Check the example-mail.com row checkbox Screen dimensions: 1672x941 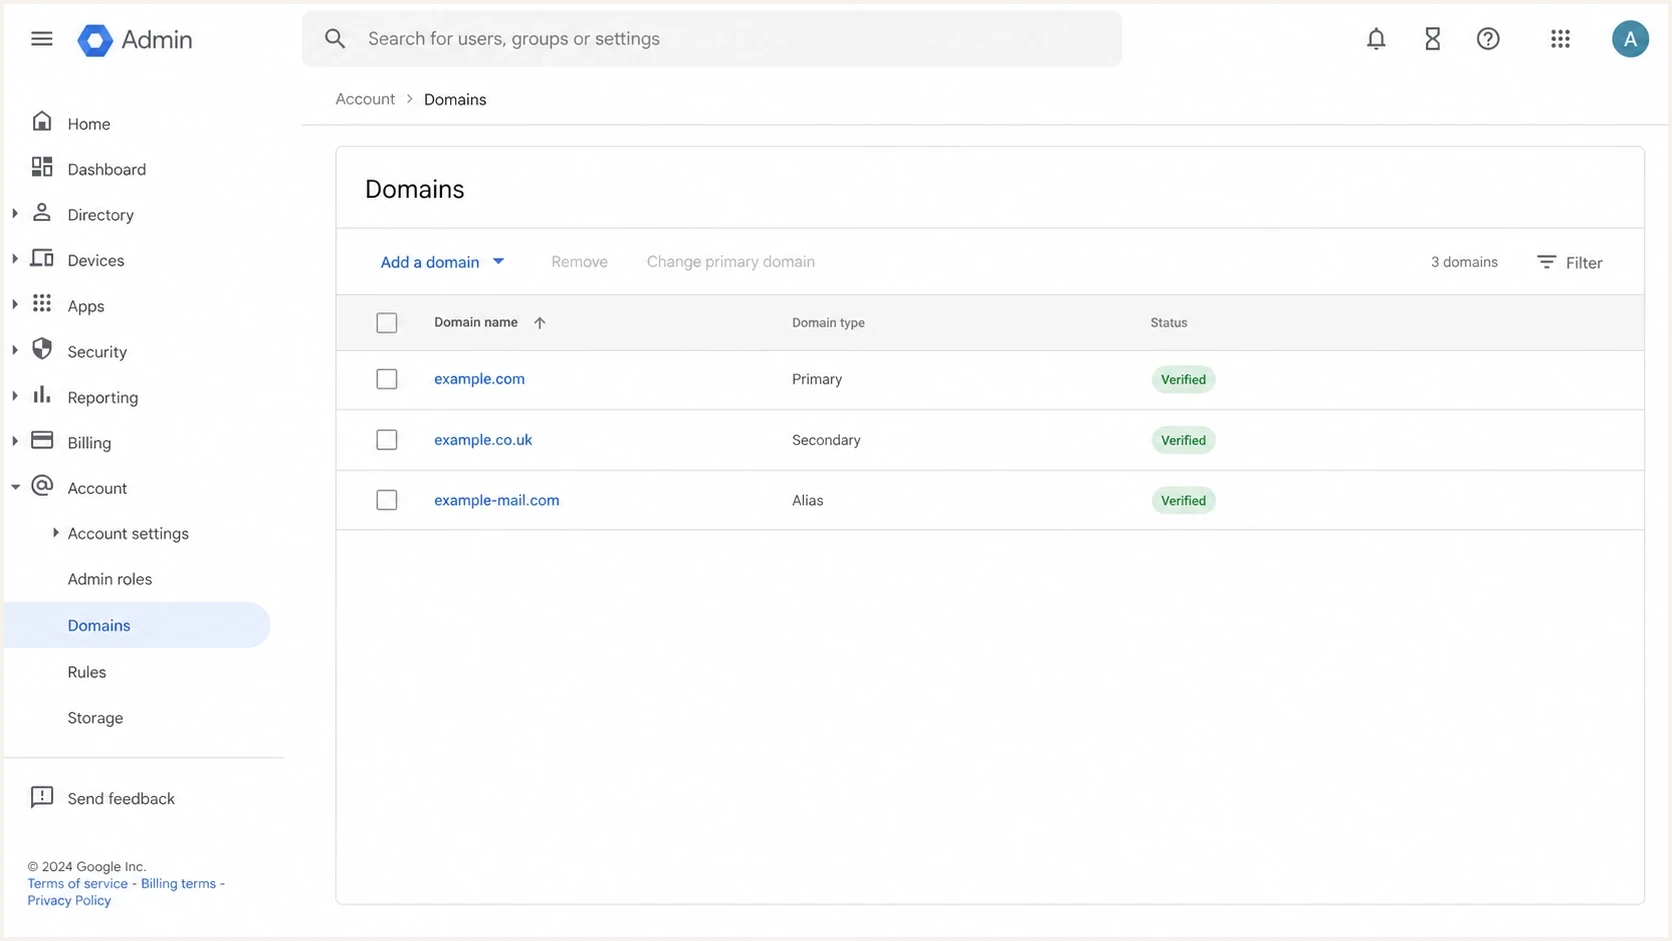(x=387, y=500)
